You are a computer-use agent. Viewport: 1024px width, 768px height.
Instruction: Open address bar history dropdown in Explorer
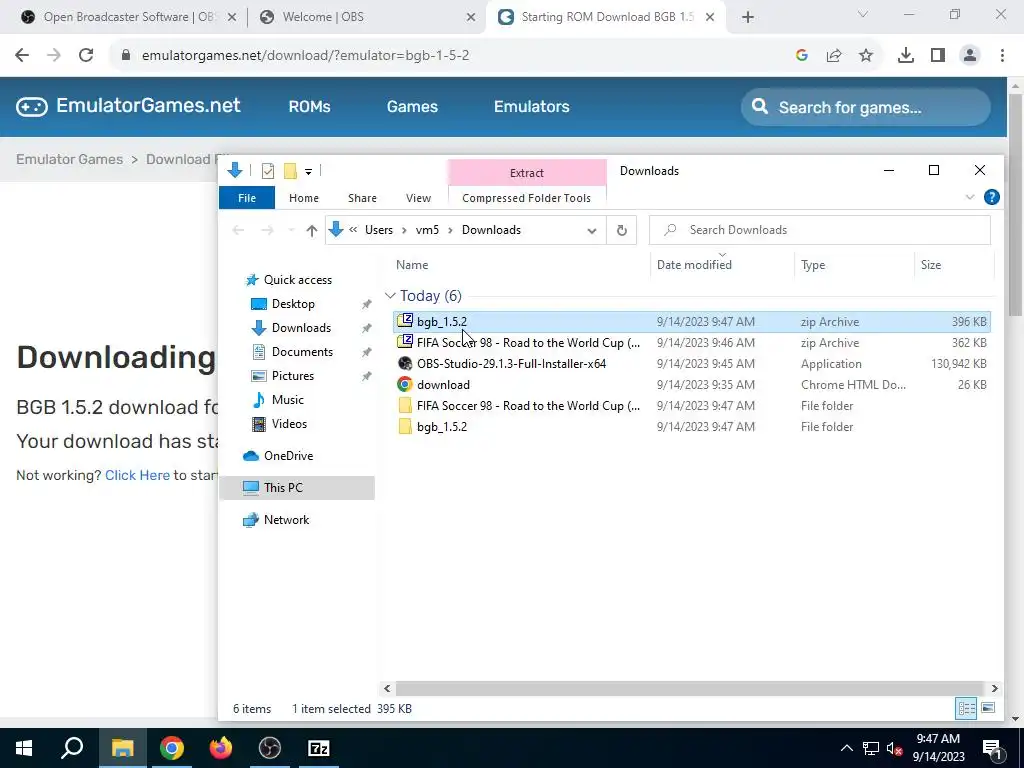[x=592, y=231]
